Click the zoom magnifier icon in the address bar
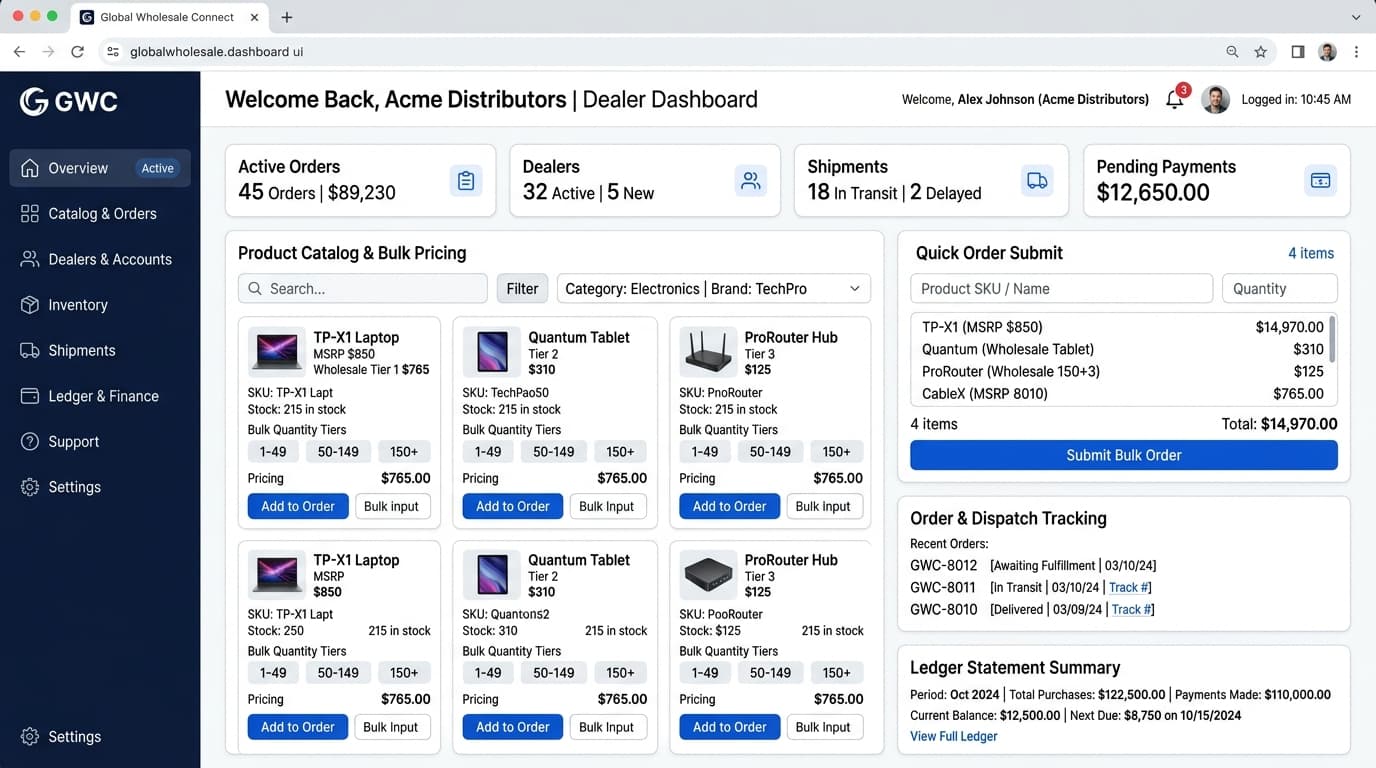 [x=1232, y=52]
